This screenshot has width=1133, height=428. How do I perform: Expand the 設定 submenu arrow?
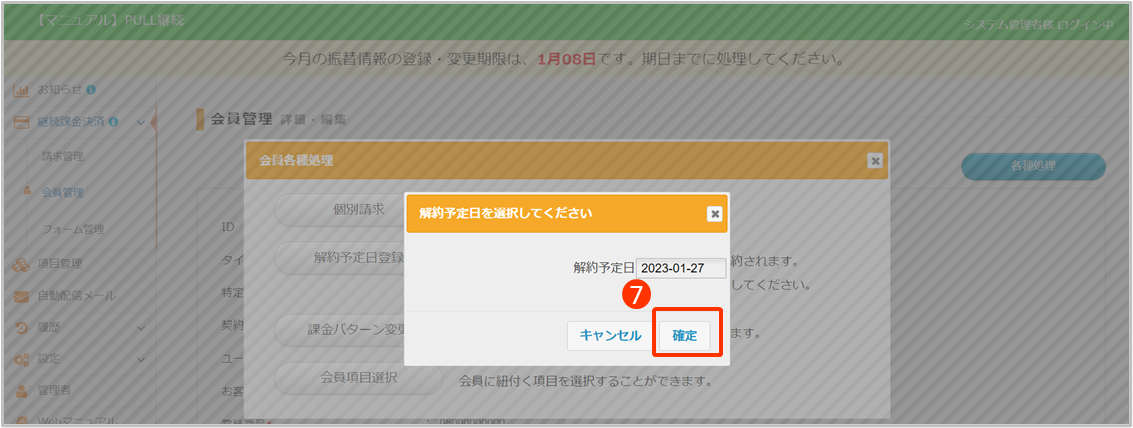click(x=140, y=359)
